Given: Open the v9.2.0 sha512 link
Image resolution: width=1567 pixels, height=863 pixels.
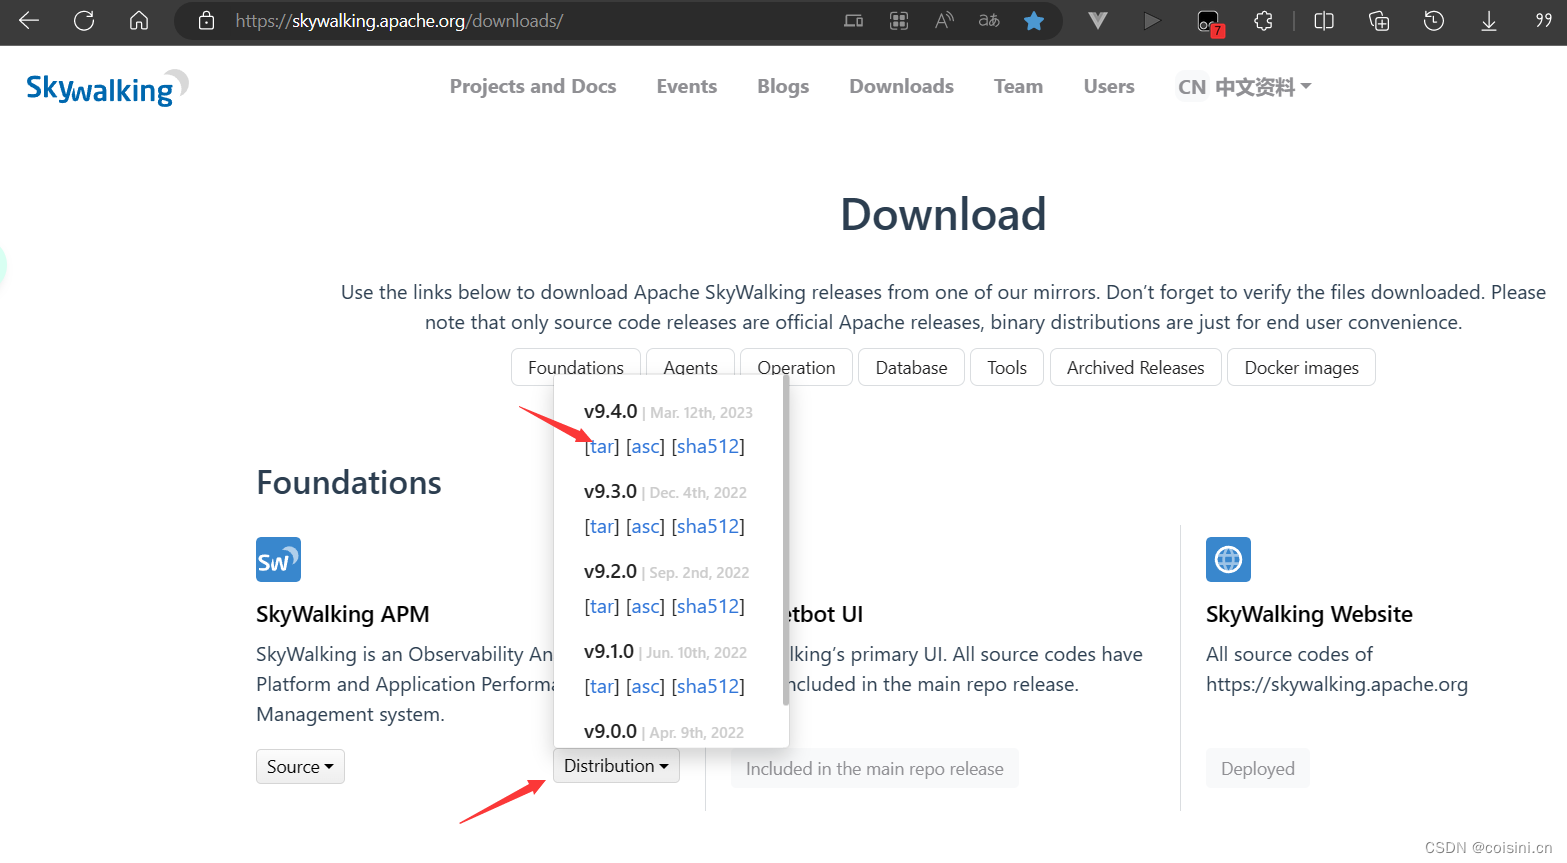Looking at the screenshot, I should (x=708, y=606).
